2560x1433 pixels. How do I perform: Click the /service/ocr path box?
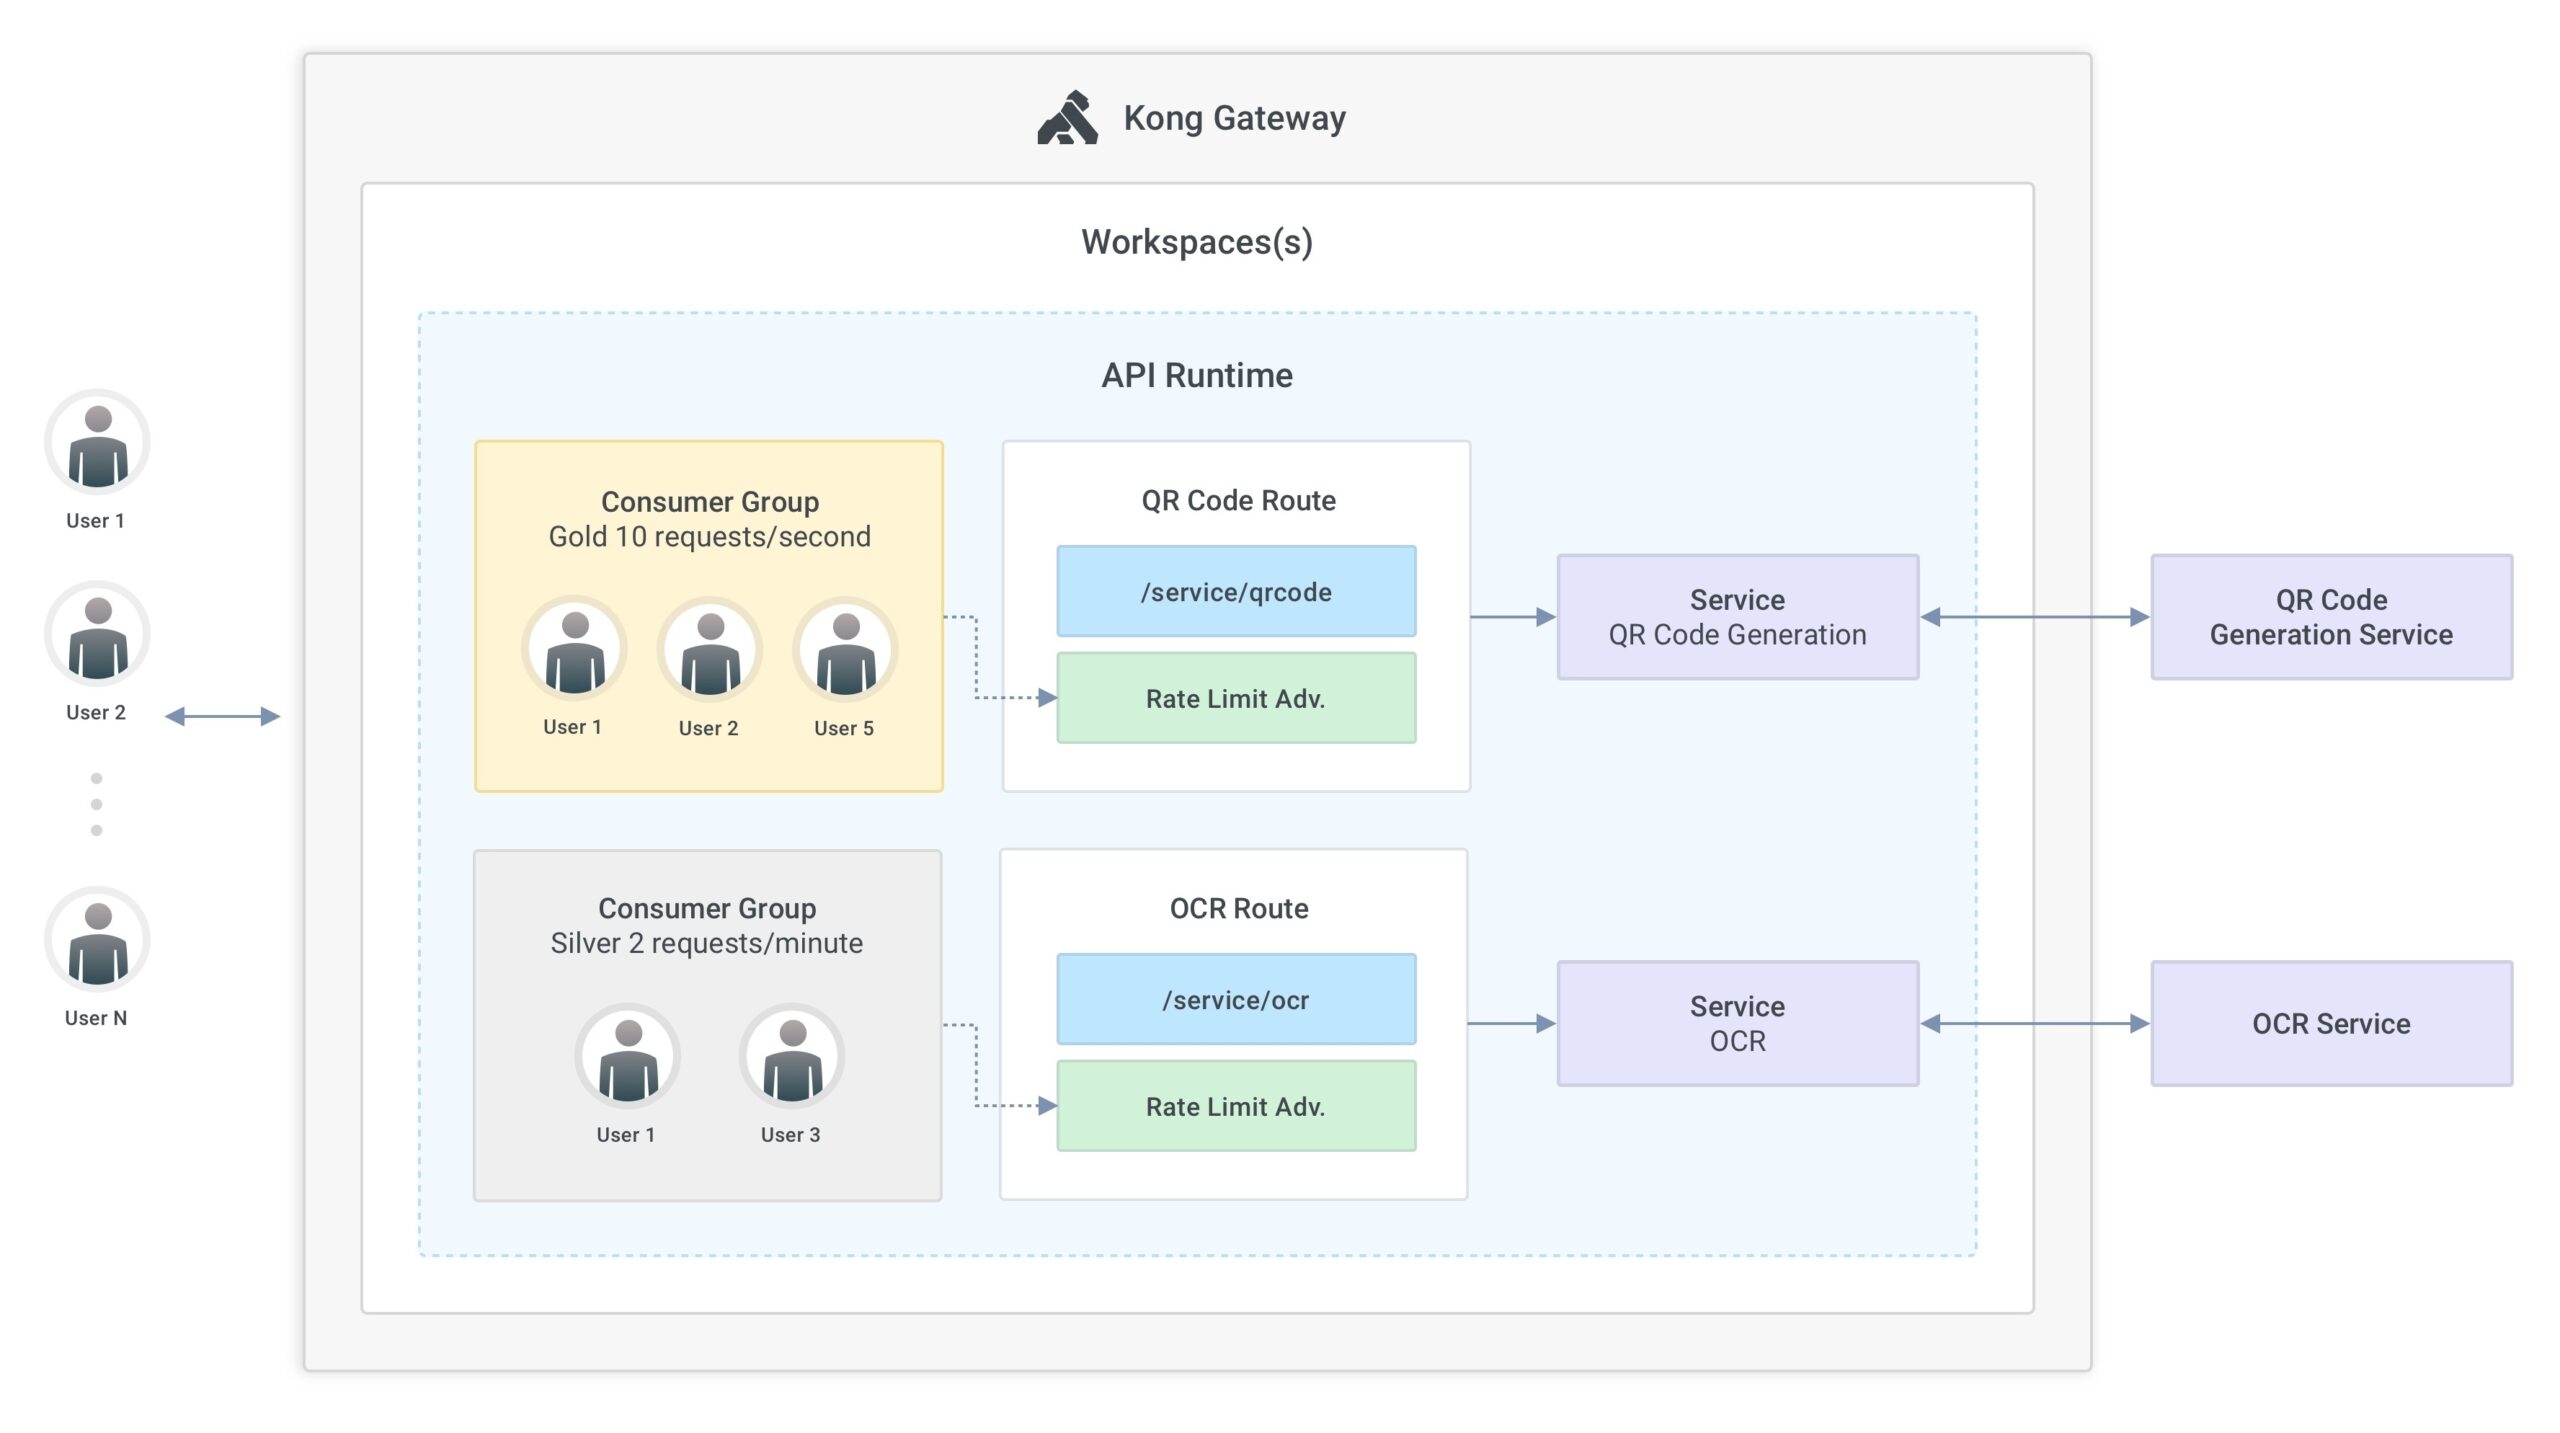pyautogui.click(x=1236, y=999)
